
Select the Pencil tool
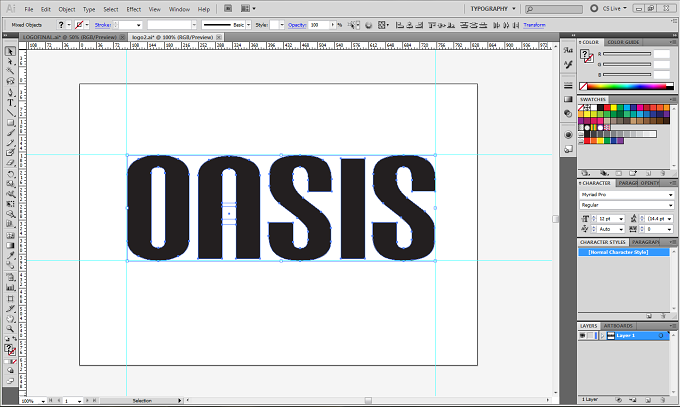pos(10,143)
